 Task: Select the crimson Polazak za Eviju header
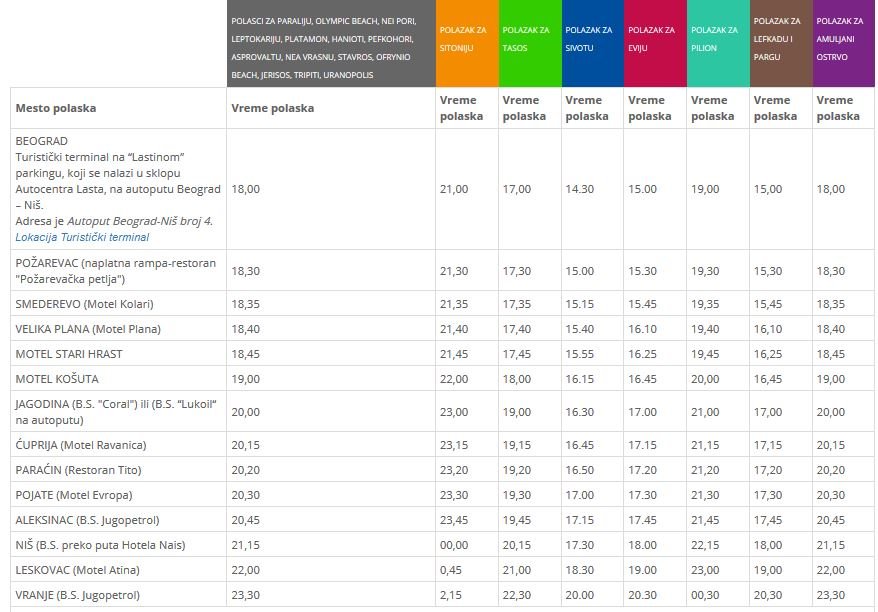pos(653,44)
